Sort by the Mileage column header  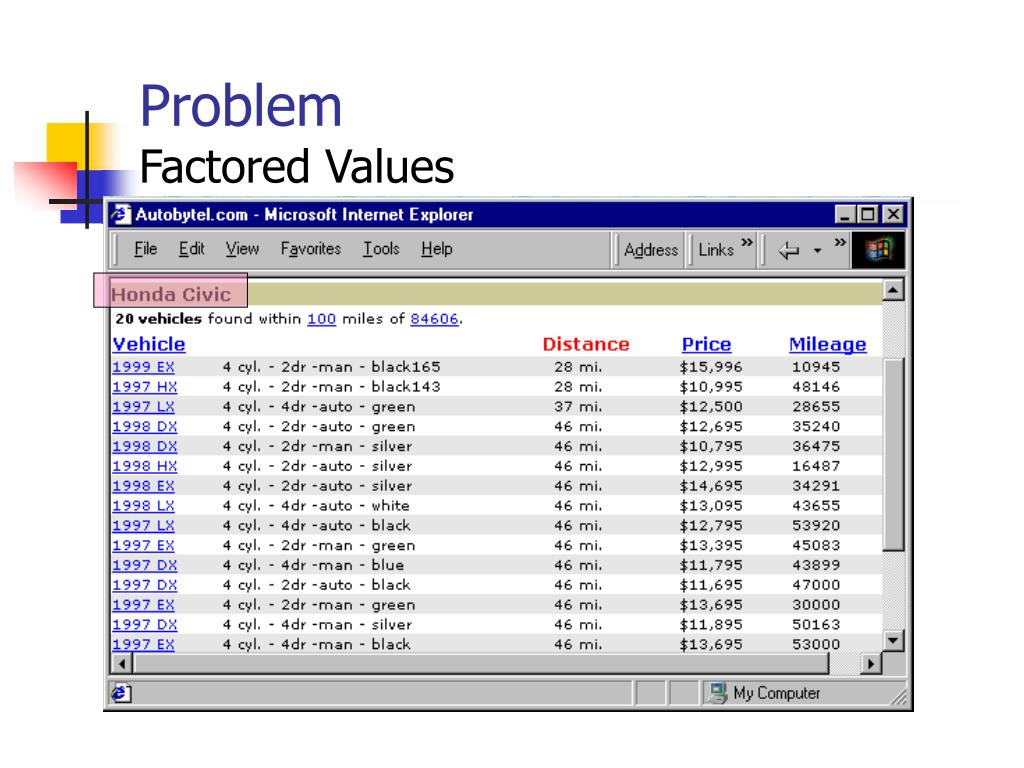pos(827,345)
